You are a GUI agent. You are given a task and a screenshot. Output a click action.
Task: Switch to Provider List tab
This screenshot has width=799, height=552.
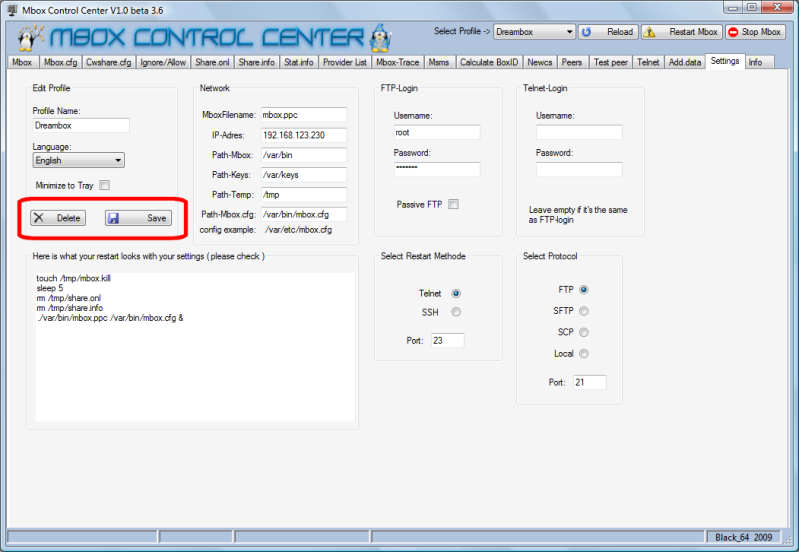click(345, 62)
